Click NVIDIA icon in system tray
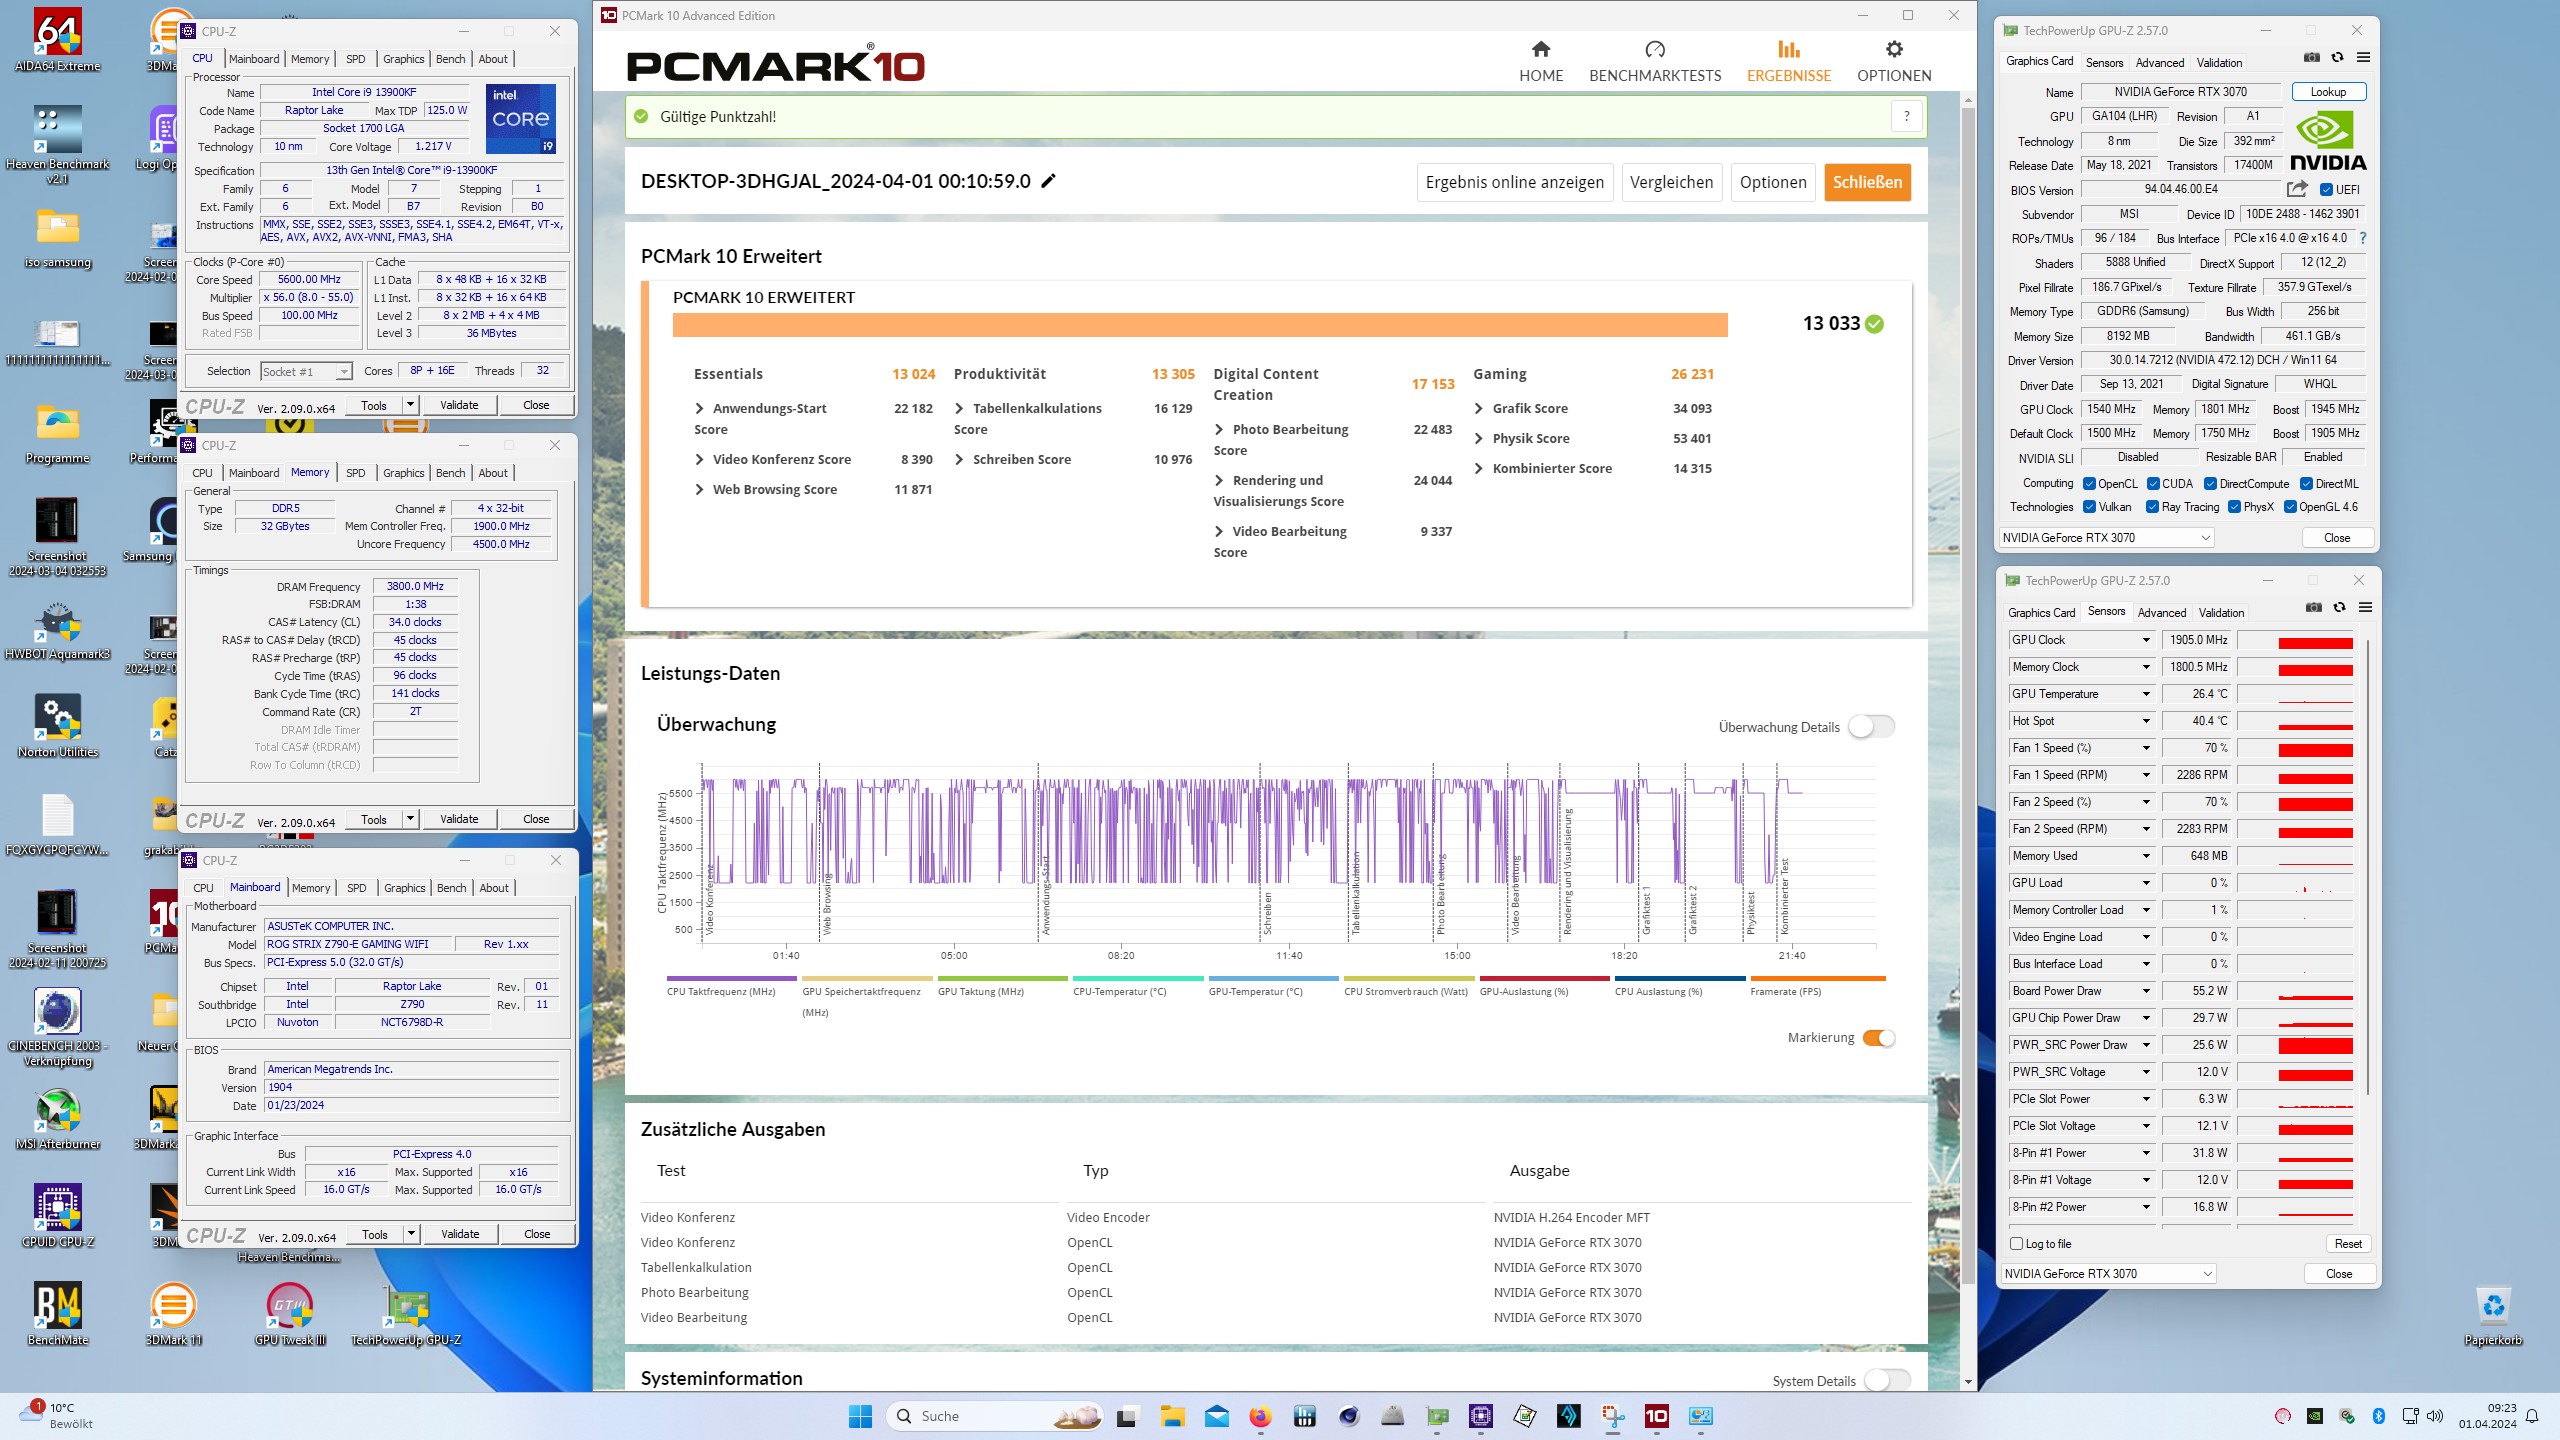The height and width of the screenshot is (1440, 2560). 2315,1416
